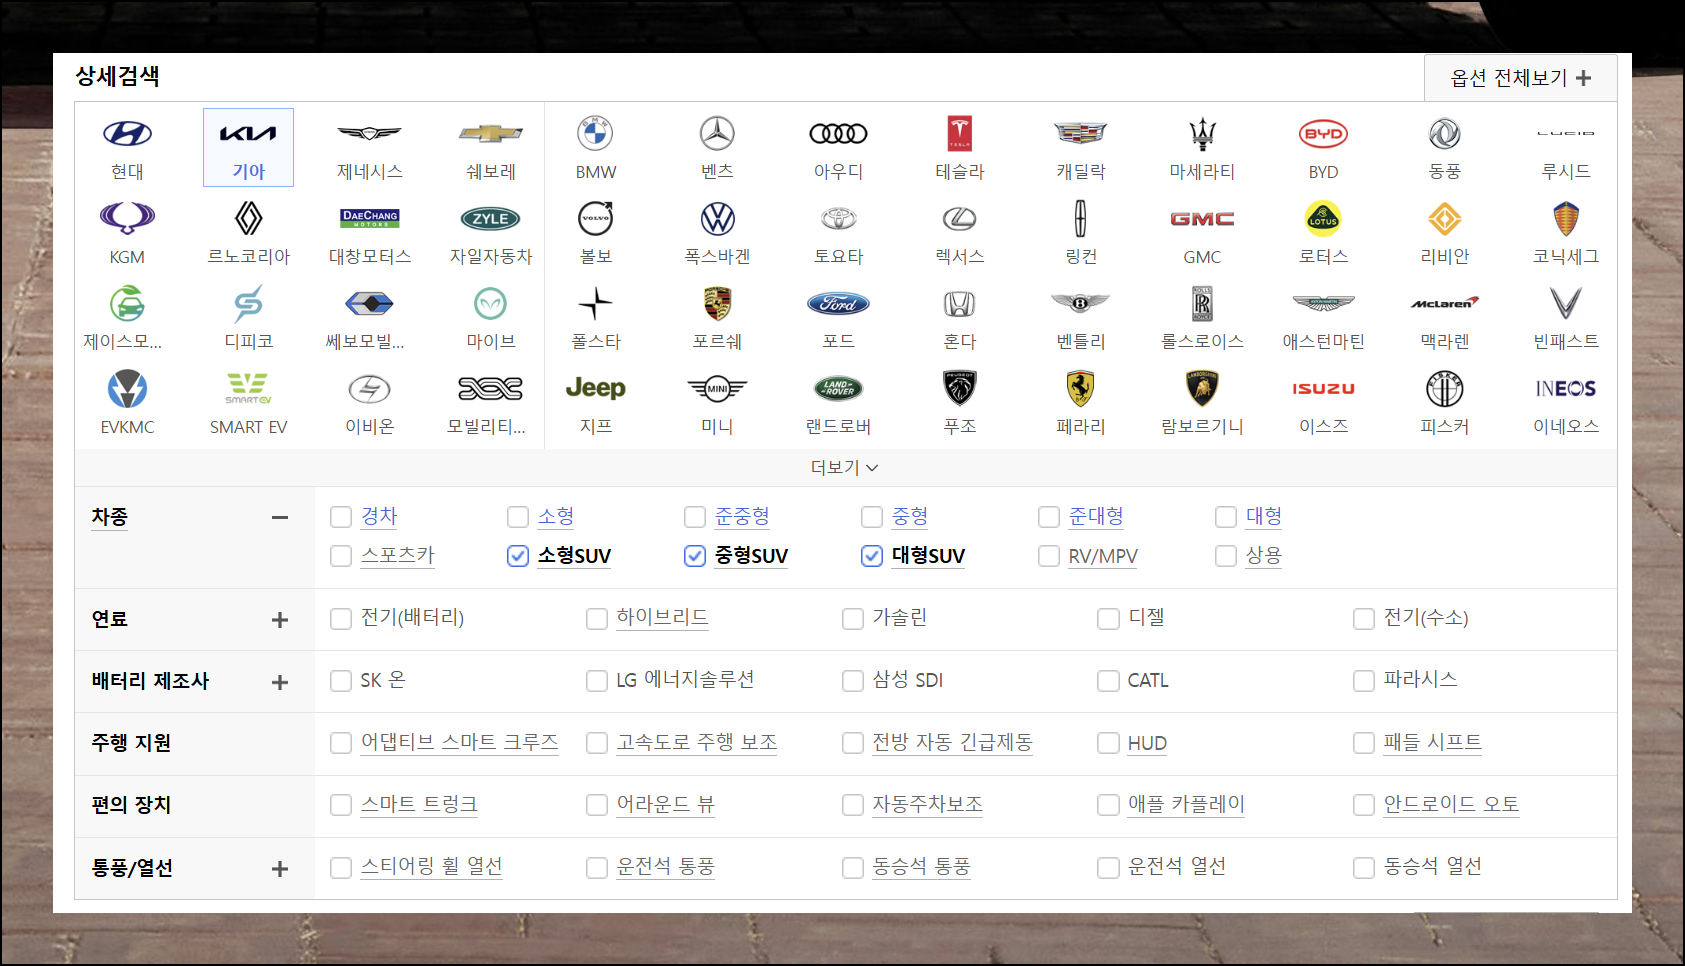Select the Renault Korea (르노코리아) logo

(248, 218)
